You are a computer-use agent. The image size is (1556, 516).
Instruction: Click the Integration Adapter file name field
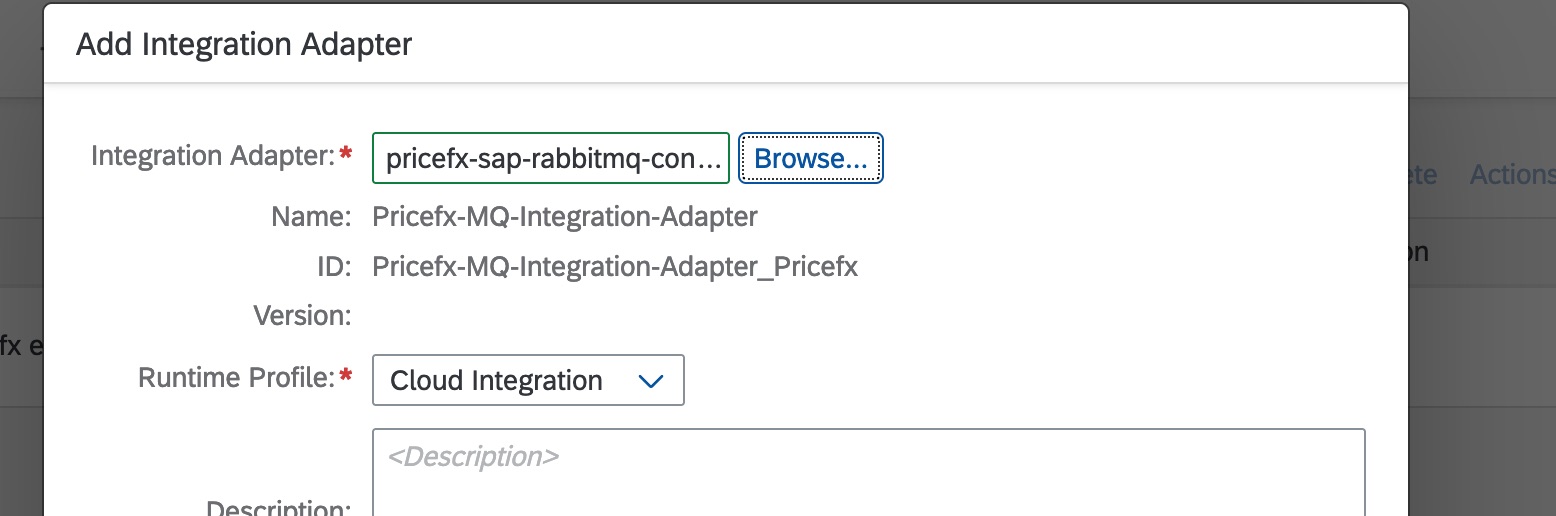pos(551,158)
